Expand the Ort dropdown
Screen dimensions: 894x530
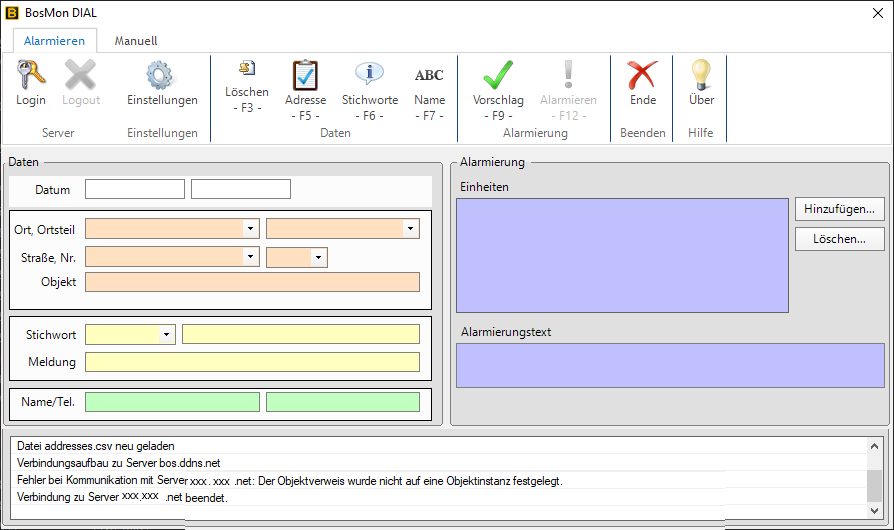pos(249,229)
